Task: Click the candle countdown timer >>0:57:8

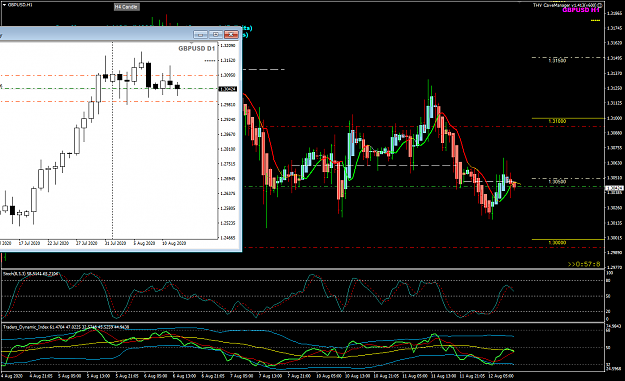Action: pos(584,264)
